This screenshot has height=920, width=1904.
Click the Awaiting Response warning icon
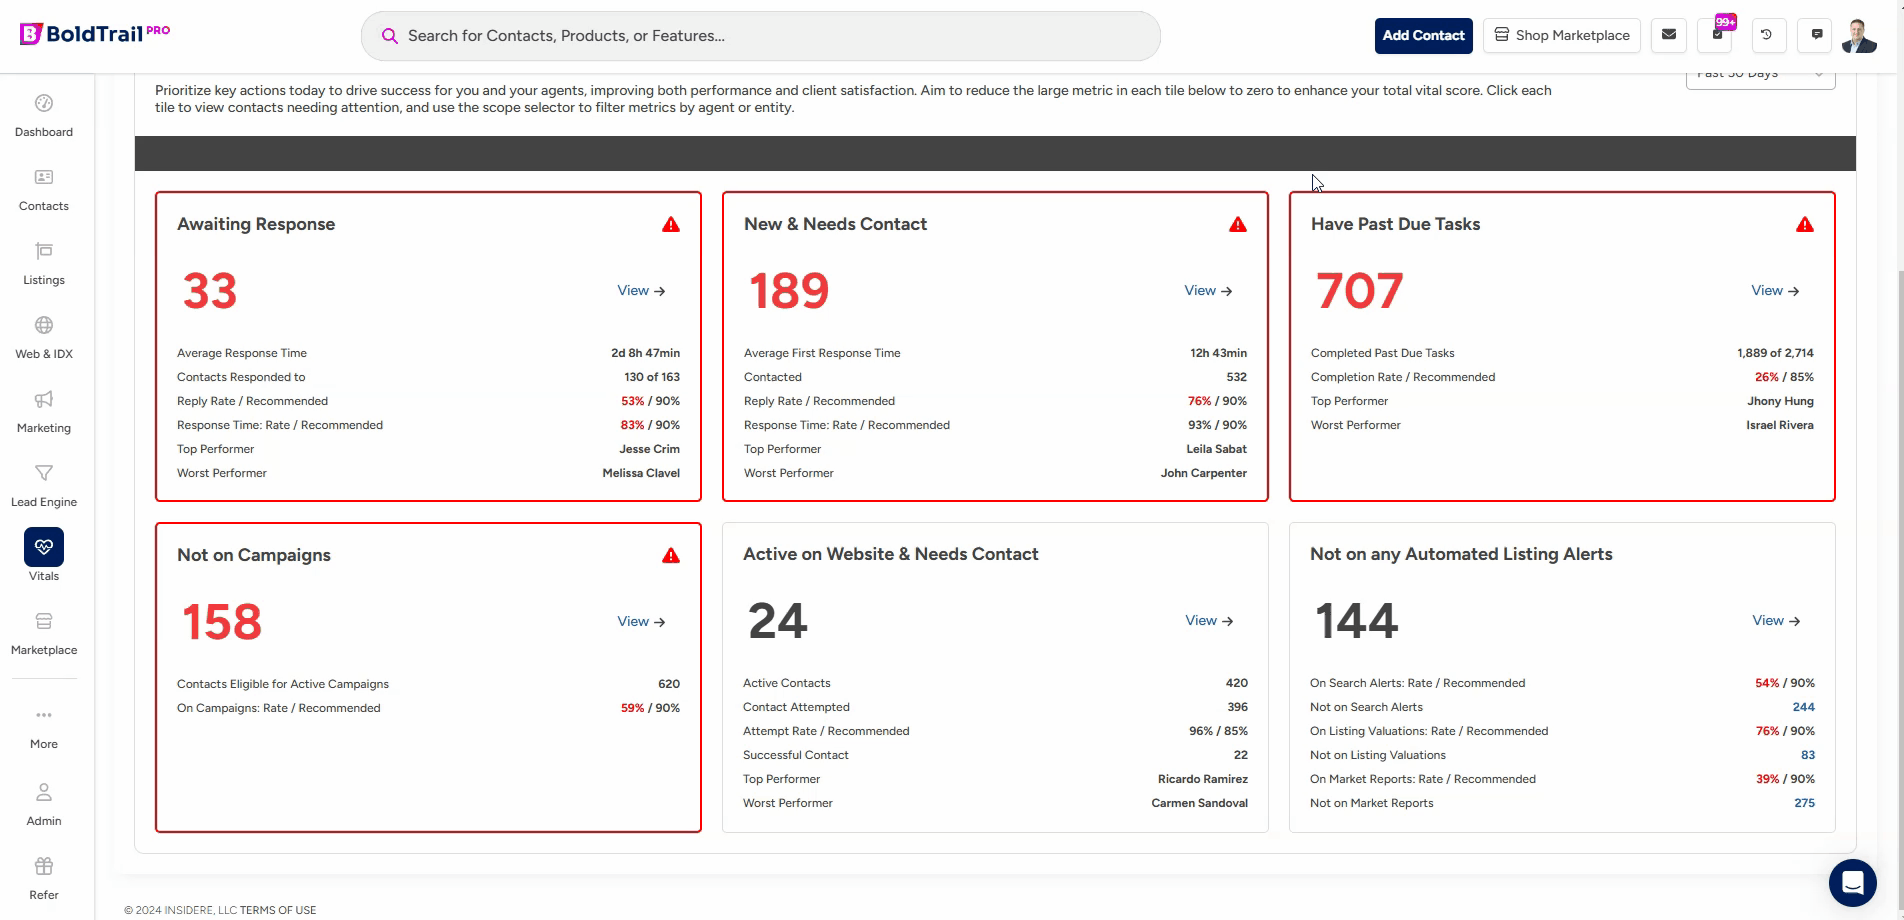point(671,225)
